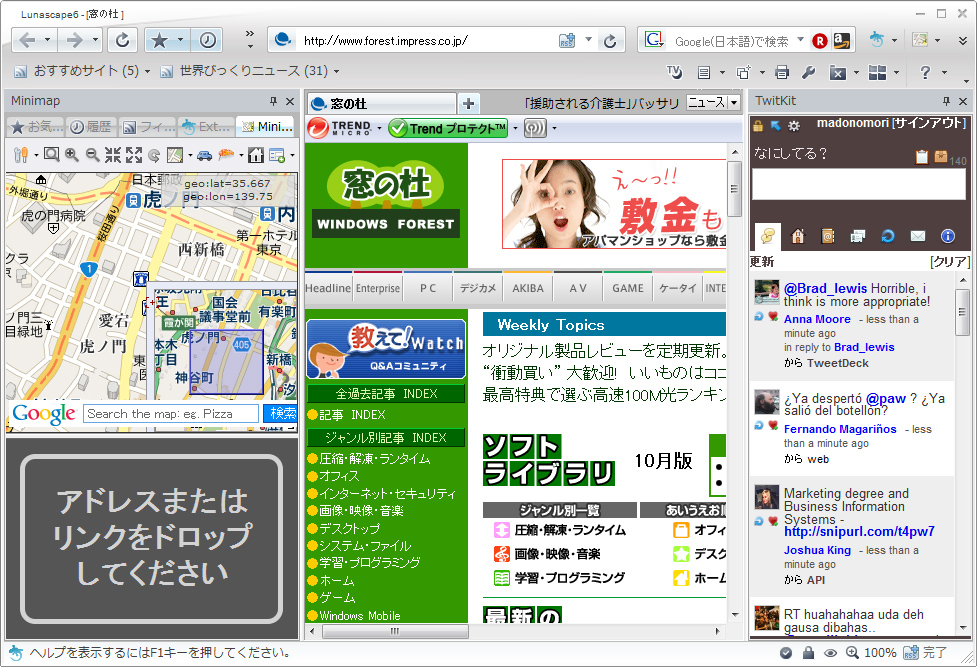Open the favorites star button
Viewport: 977px width, 667px height.
(160, 41)
